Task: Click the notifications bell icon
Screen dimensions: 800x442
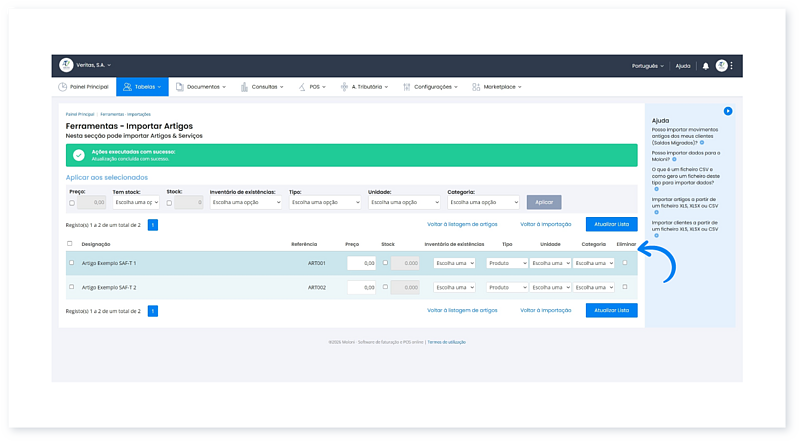Action: click(705, 66)
